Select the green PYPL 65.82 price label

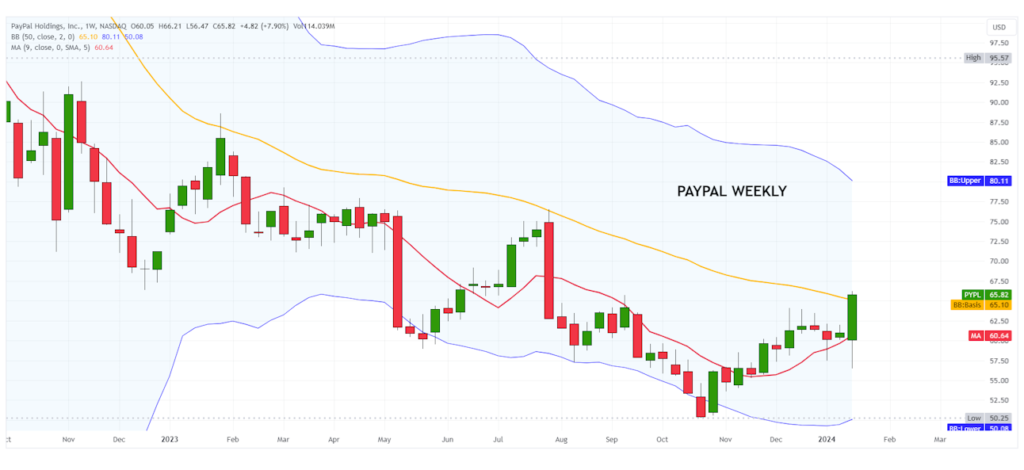click(x=984, y=294)
